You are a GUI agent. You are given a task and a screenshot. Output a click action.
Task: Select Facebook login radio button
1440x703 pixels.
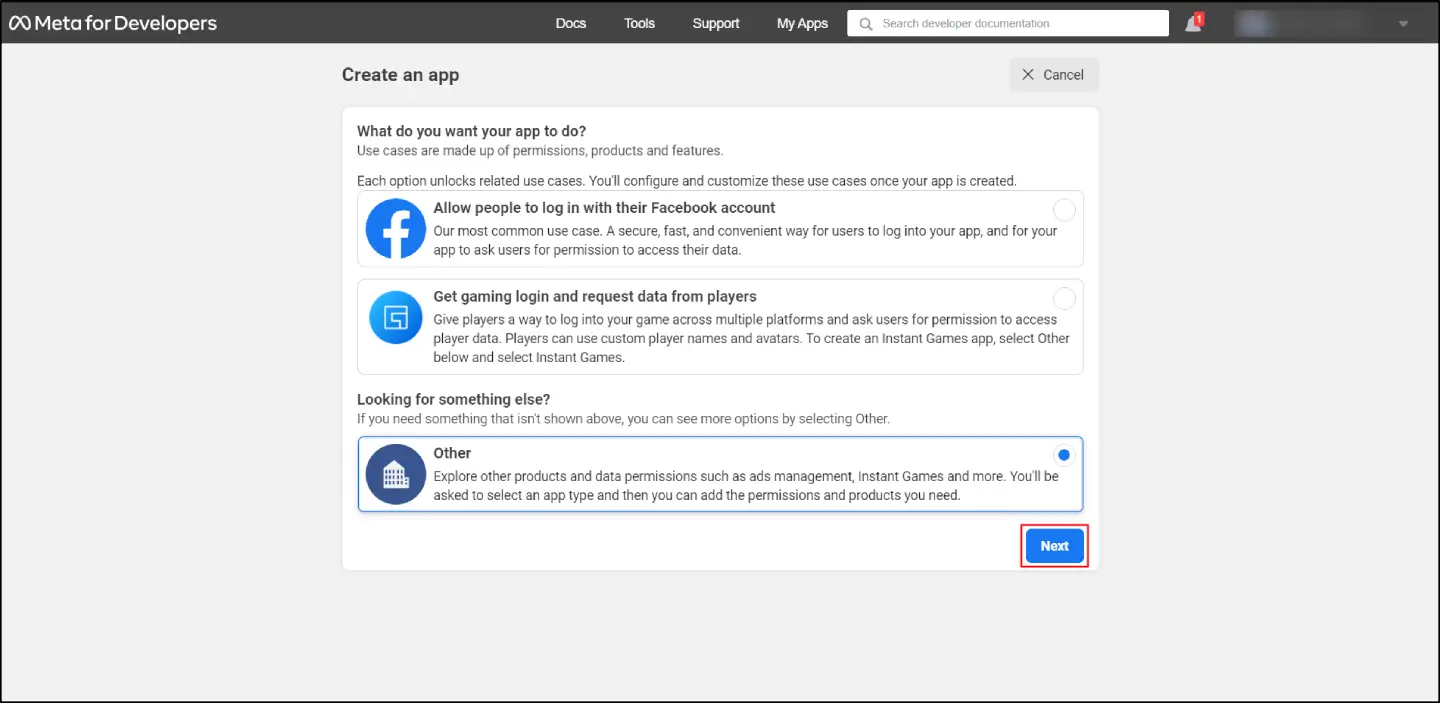pos(1064,210)
